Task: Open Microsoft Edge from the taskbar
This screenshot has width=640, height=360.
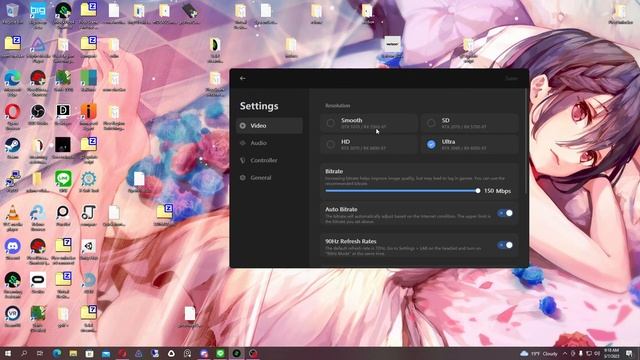Action: click(57, 353)
